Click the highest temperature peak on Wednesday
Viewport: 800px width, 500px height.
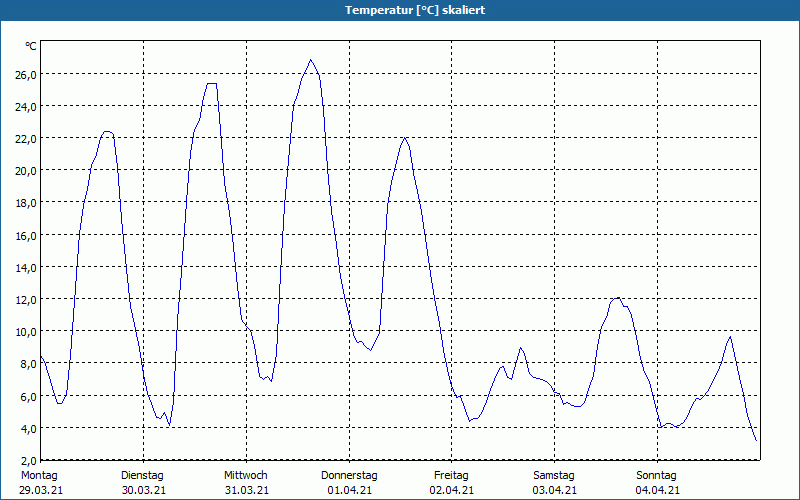[310, 60]
